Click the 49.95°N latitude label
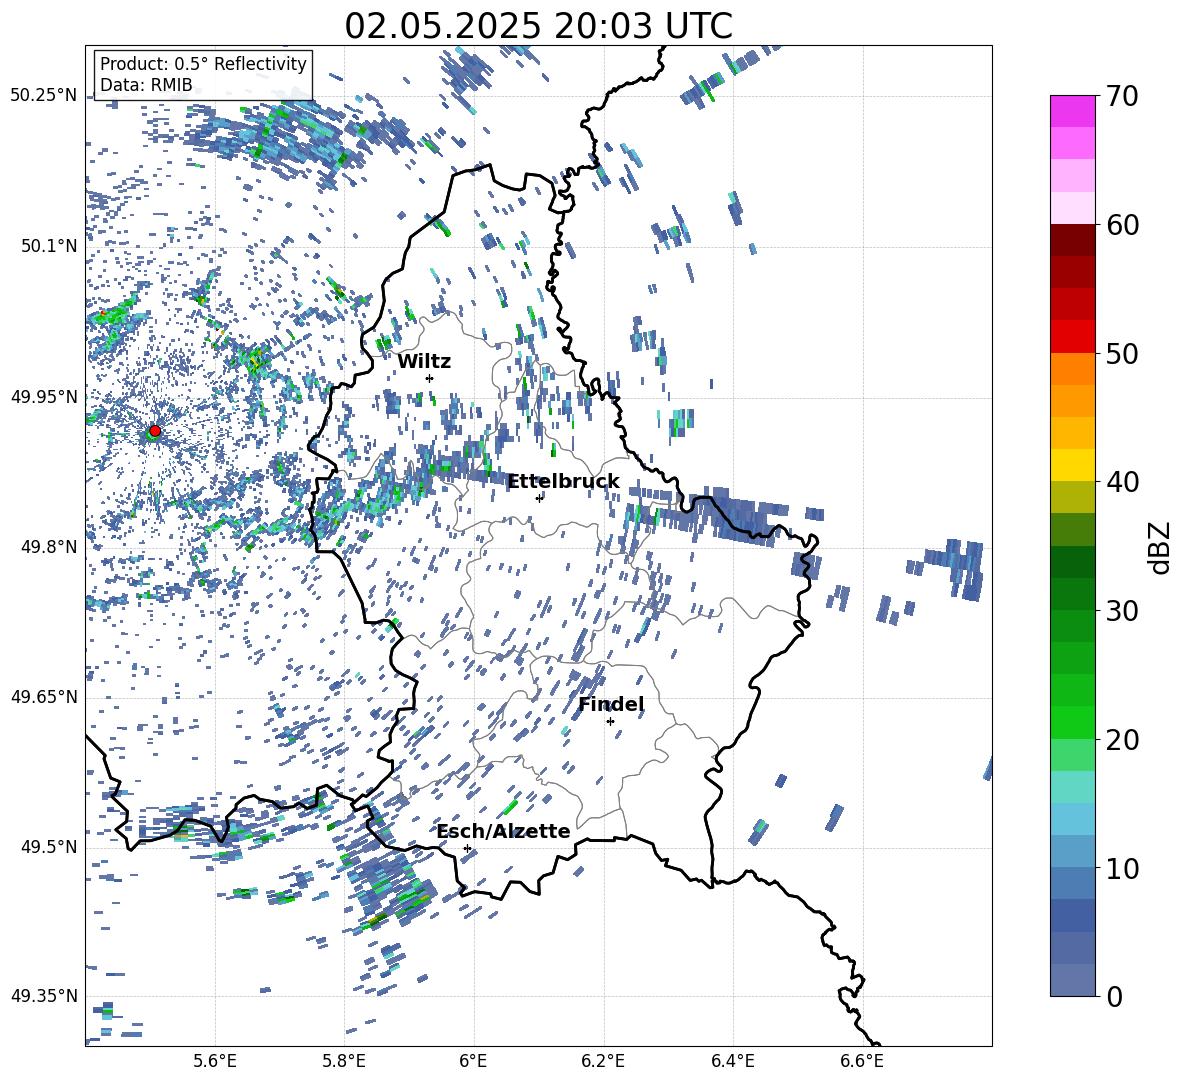This screenshot has width=1184, height=1081. pos(44,396)
